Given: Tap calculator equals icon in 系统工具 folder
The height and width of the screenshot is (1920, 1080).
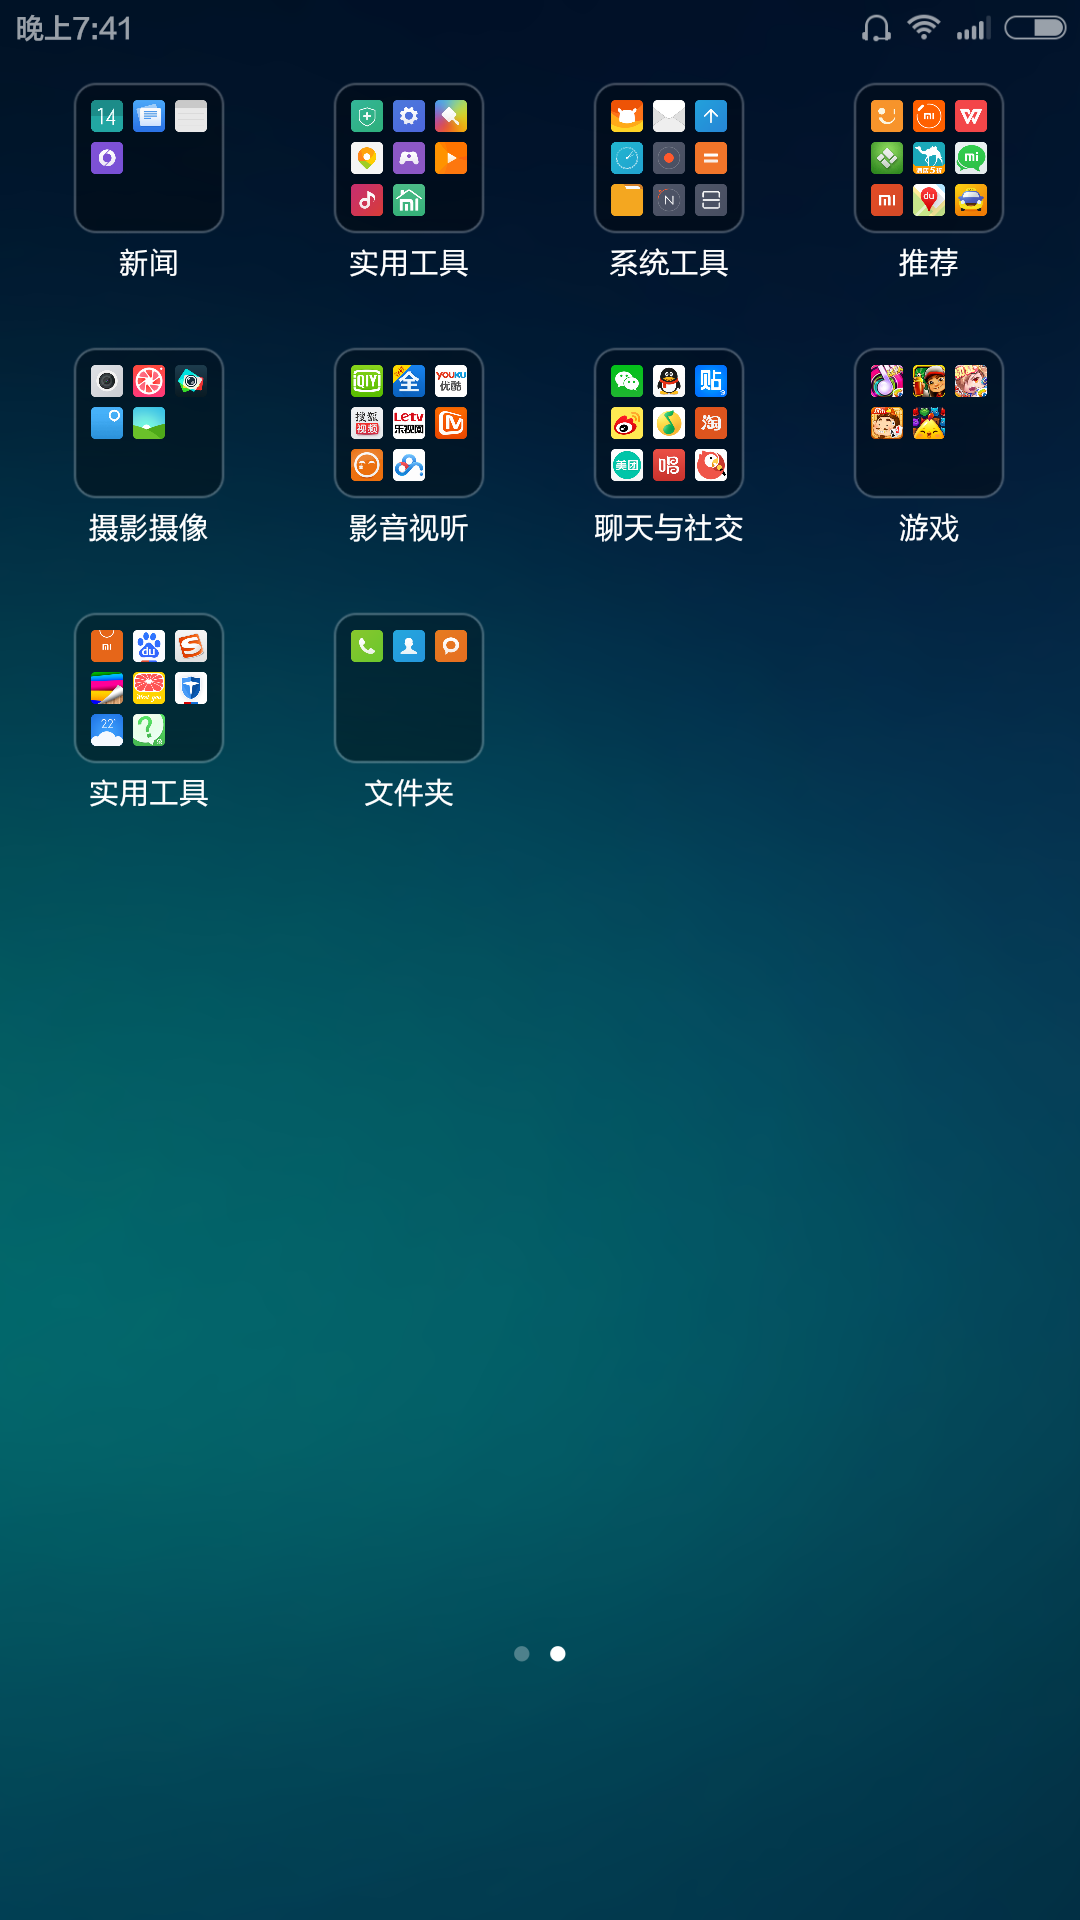Looking at the screenshot, I should point(711,158).
